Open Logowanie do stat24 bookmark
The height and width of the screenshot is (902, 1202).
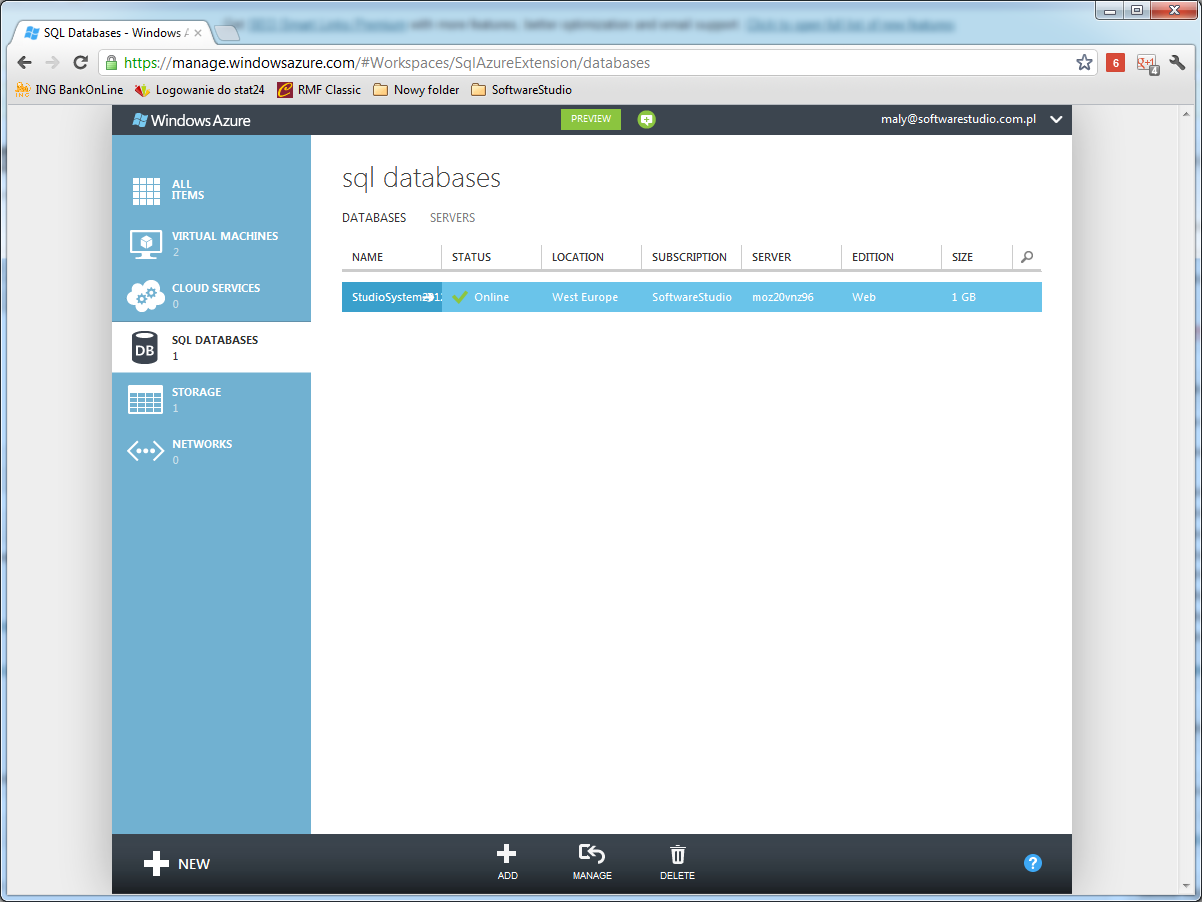(200, 90)
